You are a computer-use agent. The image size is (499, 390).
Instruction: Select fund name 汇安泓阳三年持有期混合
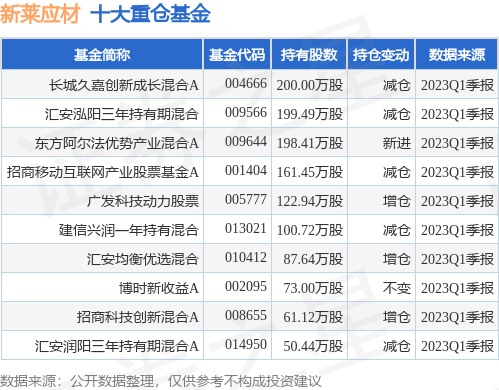click(x=122, y=114)
